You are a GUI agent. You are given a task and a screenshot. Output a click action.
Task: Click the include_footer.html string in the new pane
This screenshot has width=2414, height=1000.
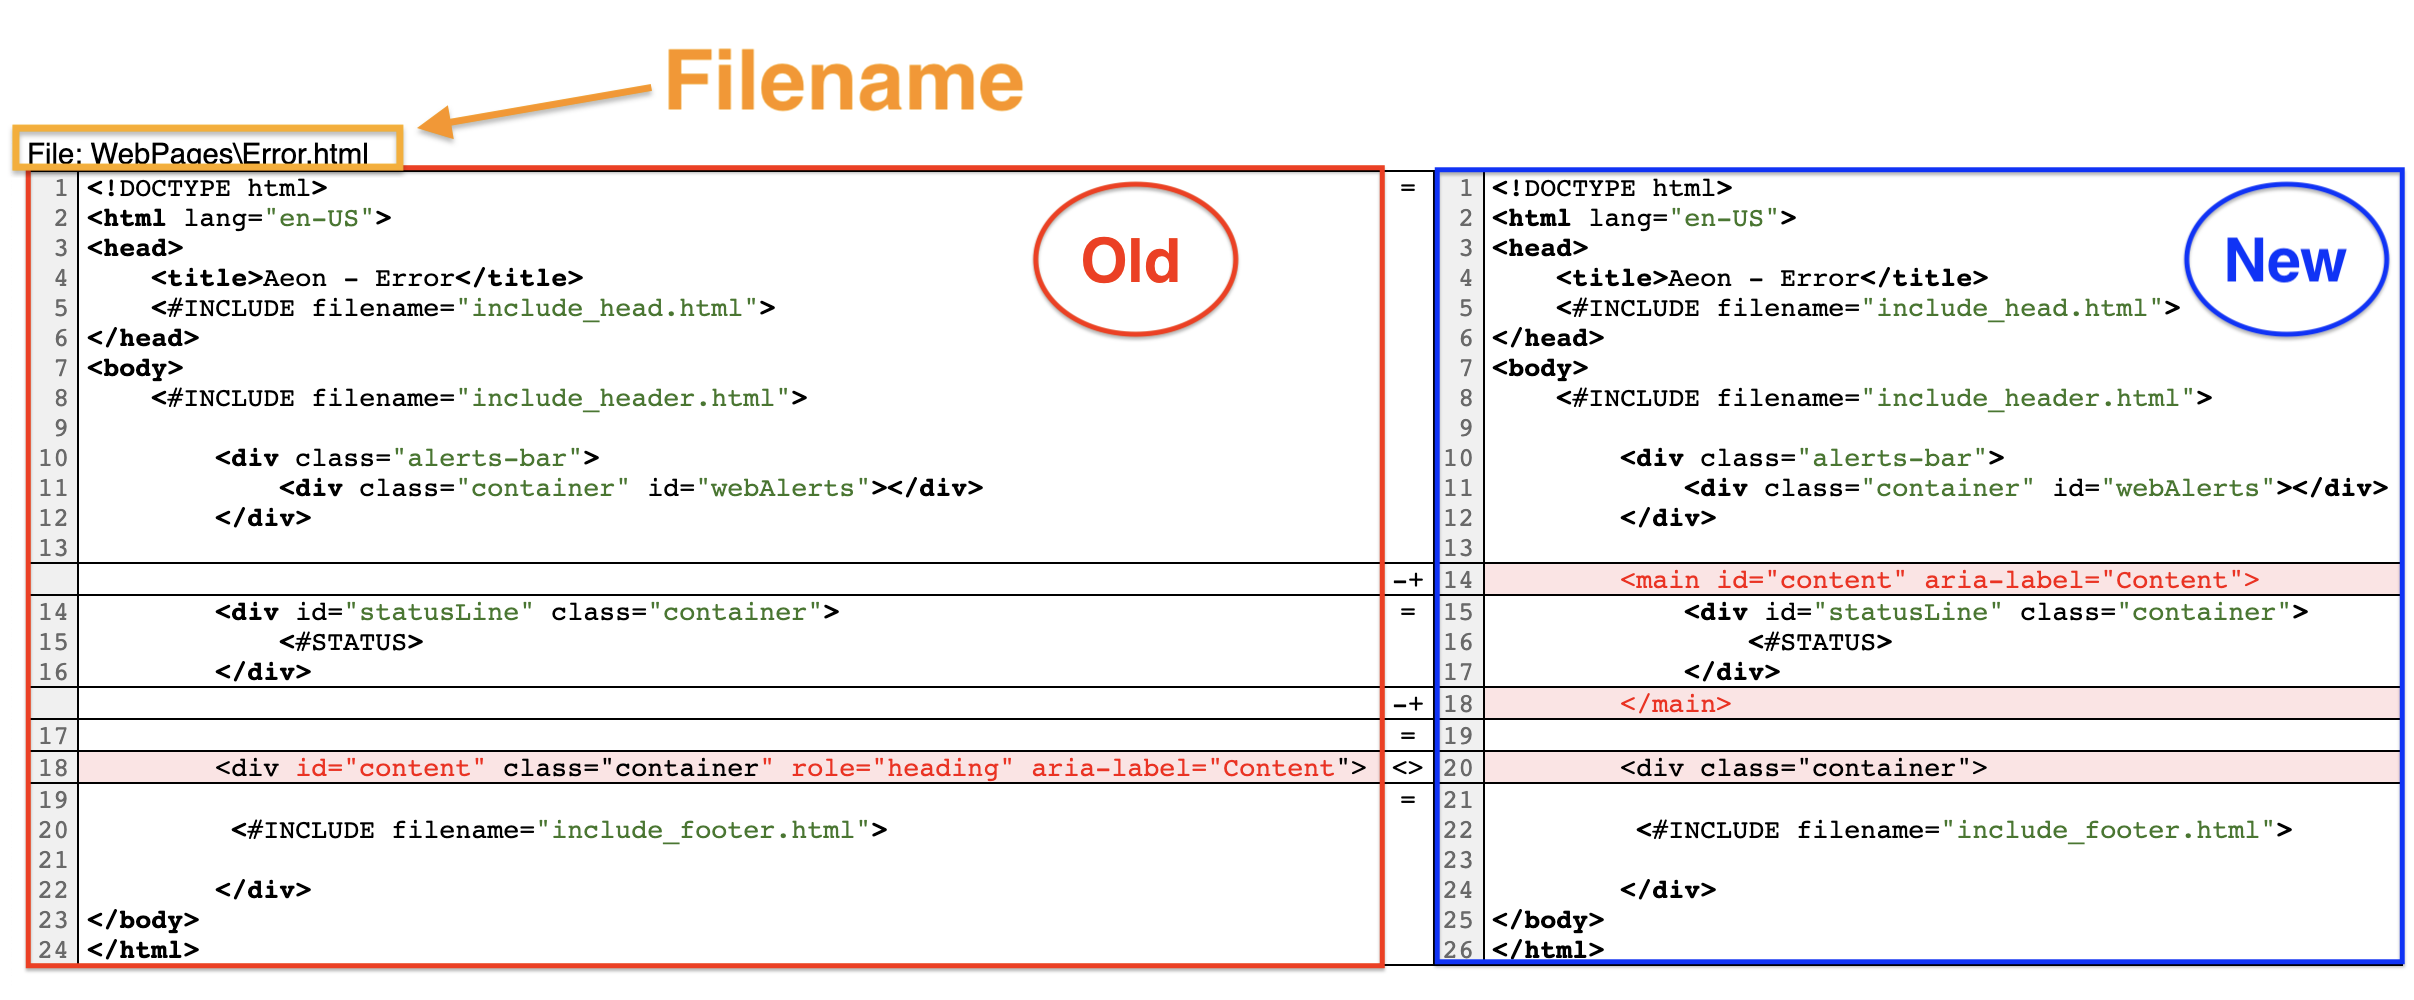tap(2108, 830)
